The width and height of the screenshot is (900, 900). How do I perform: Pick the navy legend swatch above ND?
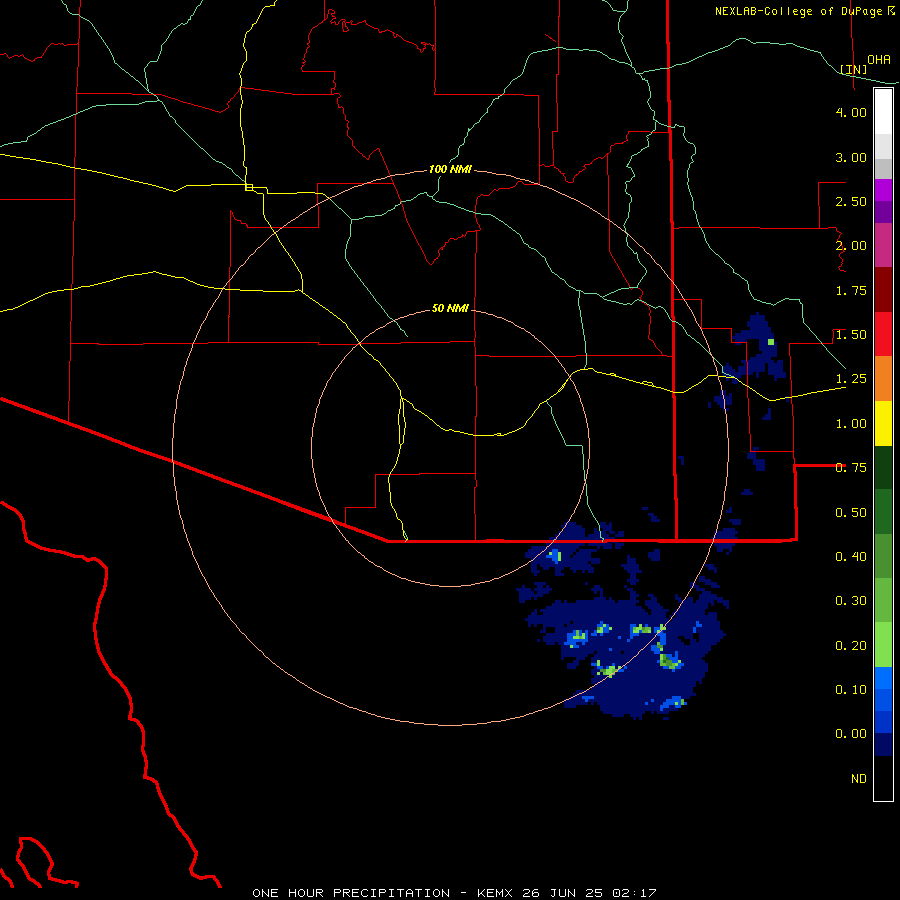[883, 745]
